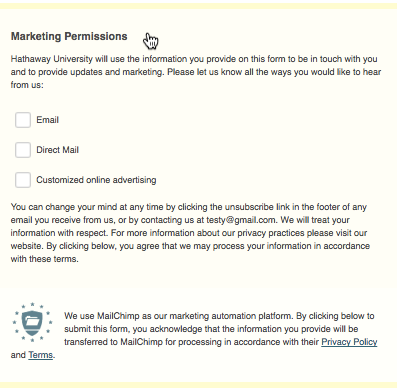Click 'with these terms.' closing sentence

coord(45,259)
